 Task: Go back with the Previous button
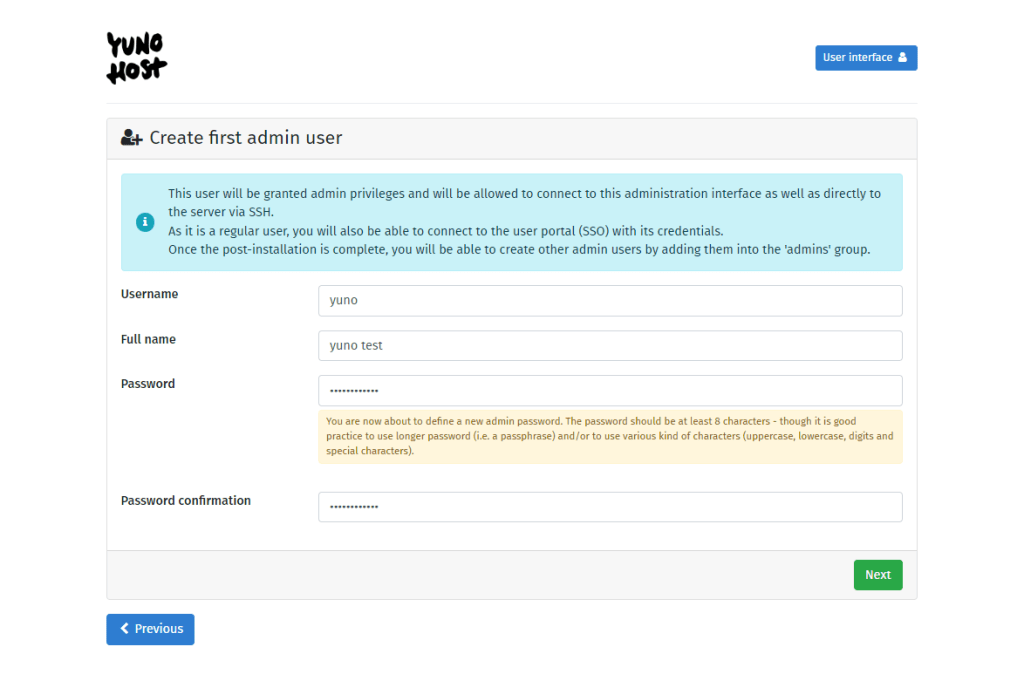150,629
